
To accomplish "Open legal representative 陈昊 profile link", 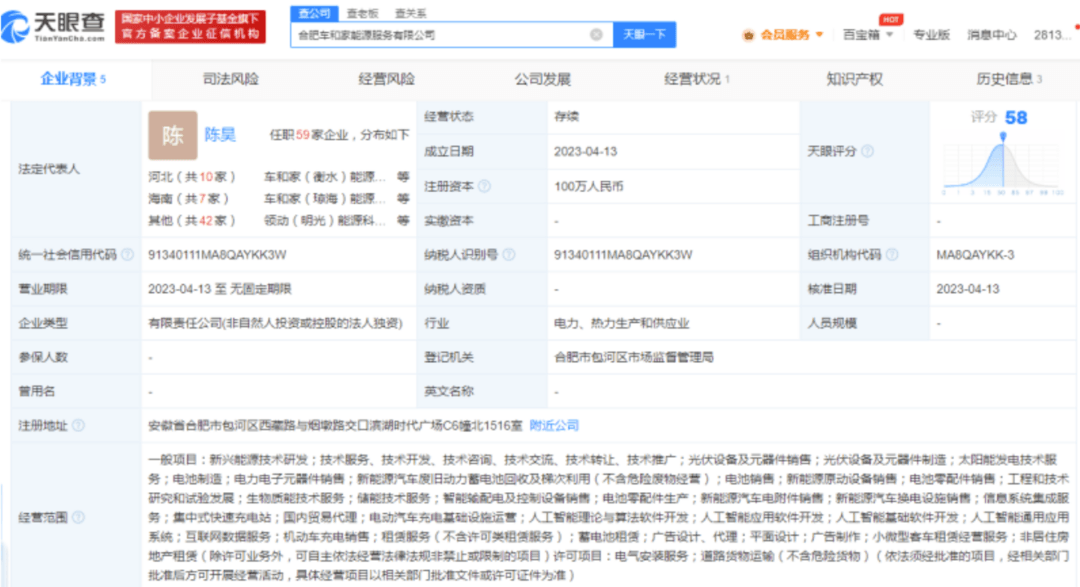I will [x=220, y=134].
